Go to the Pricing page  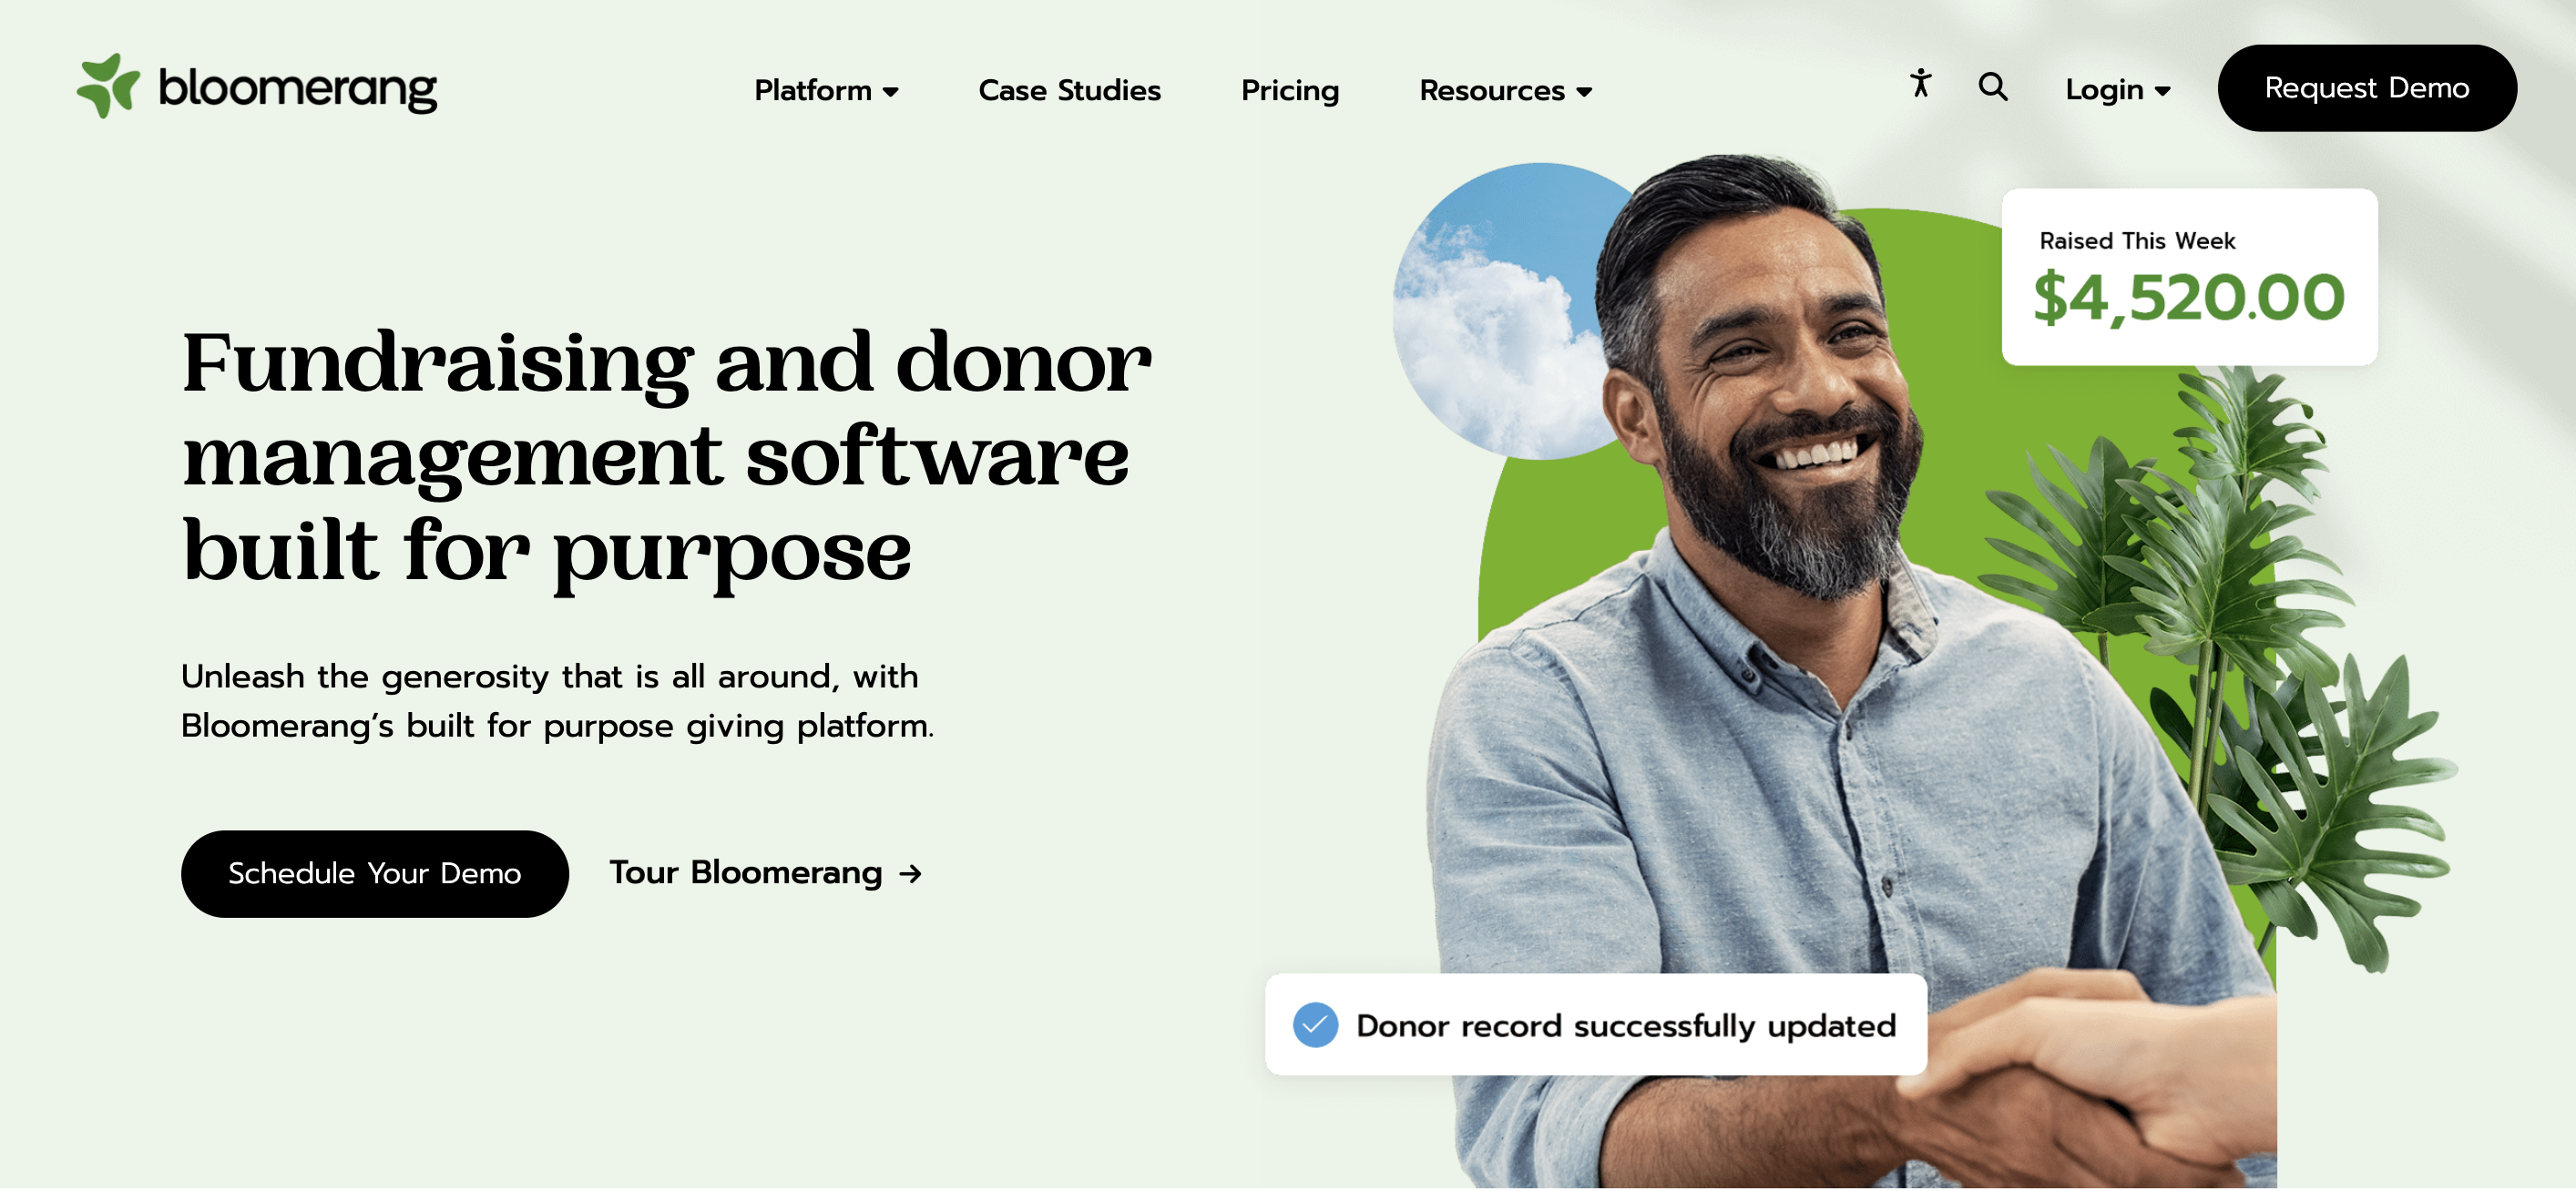point(1289,91)
